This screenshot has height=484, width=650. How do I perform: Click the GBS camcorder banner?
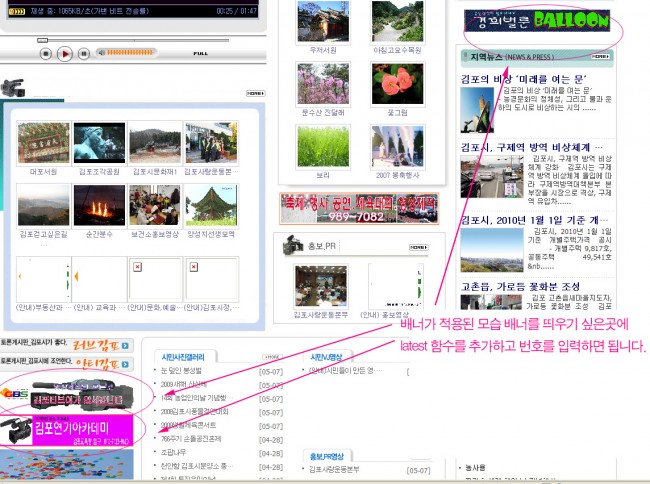point(66,396)
